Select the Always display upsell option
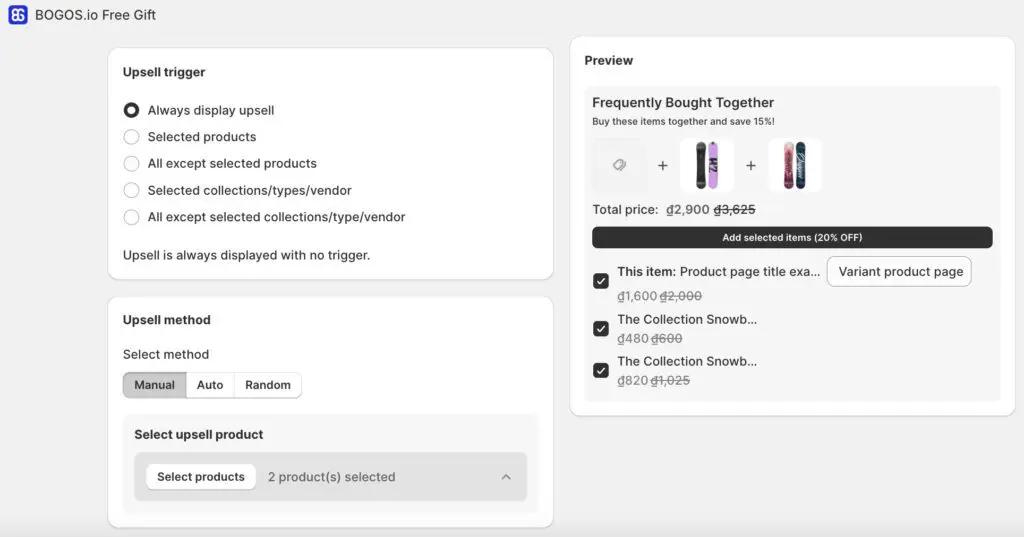 [131, 110]
